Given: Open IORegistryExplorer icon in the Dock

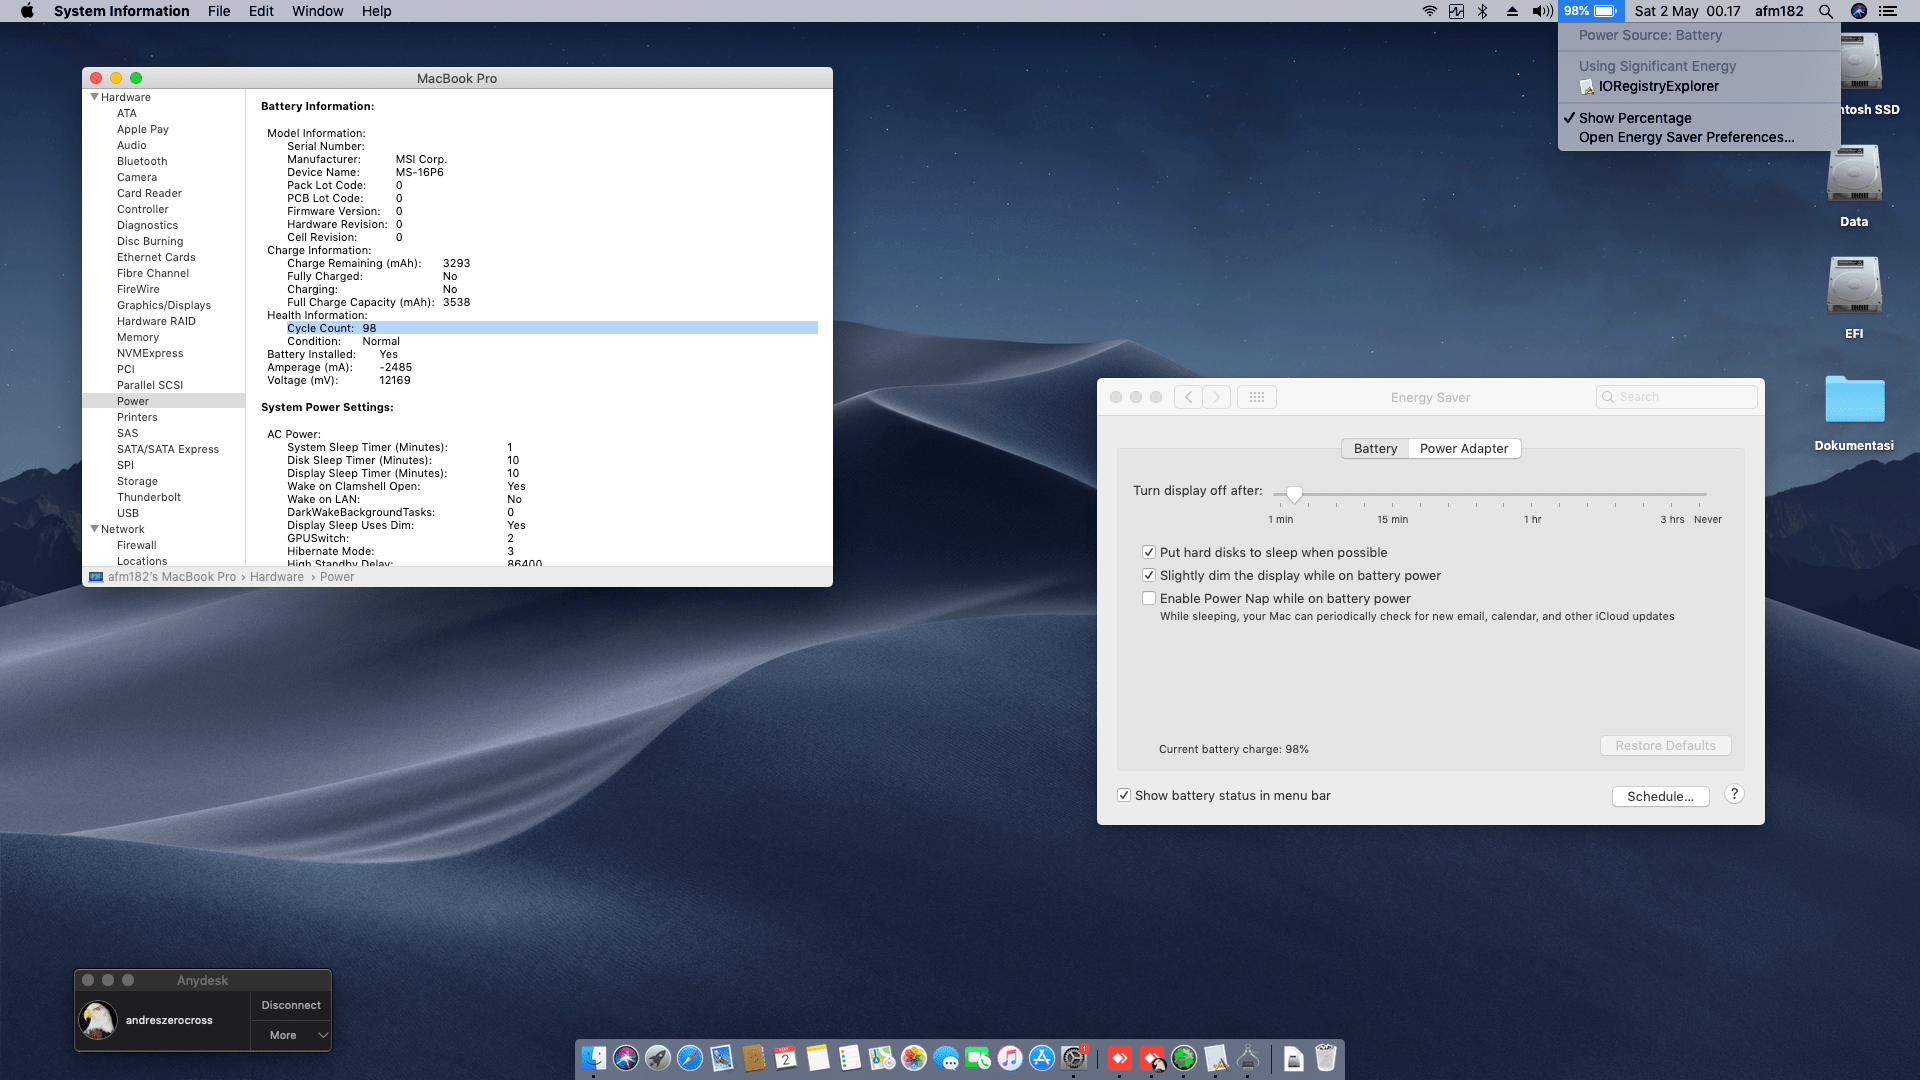Looking at the screenshot, I should 1216,1058.
